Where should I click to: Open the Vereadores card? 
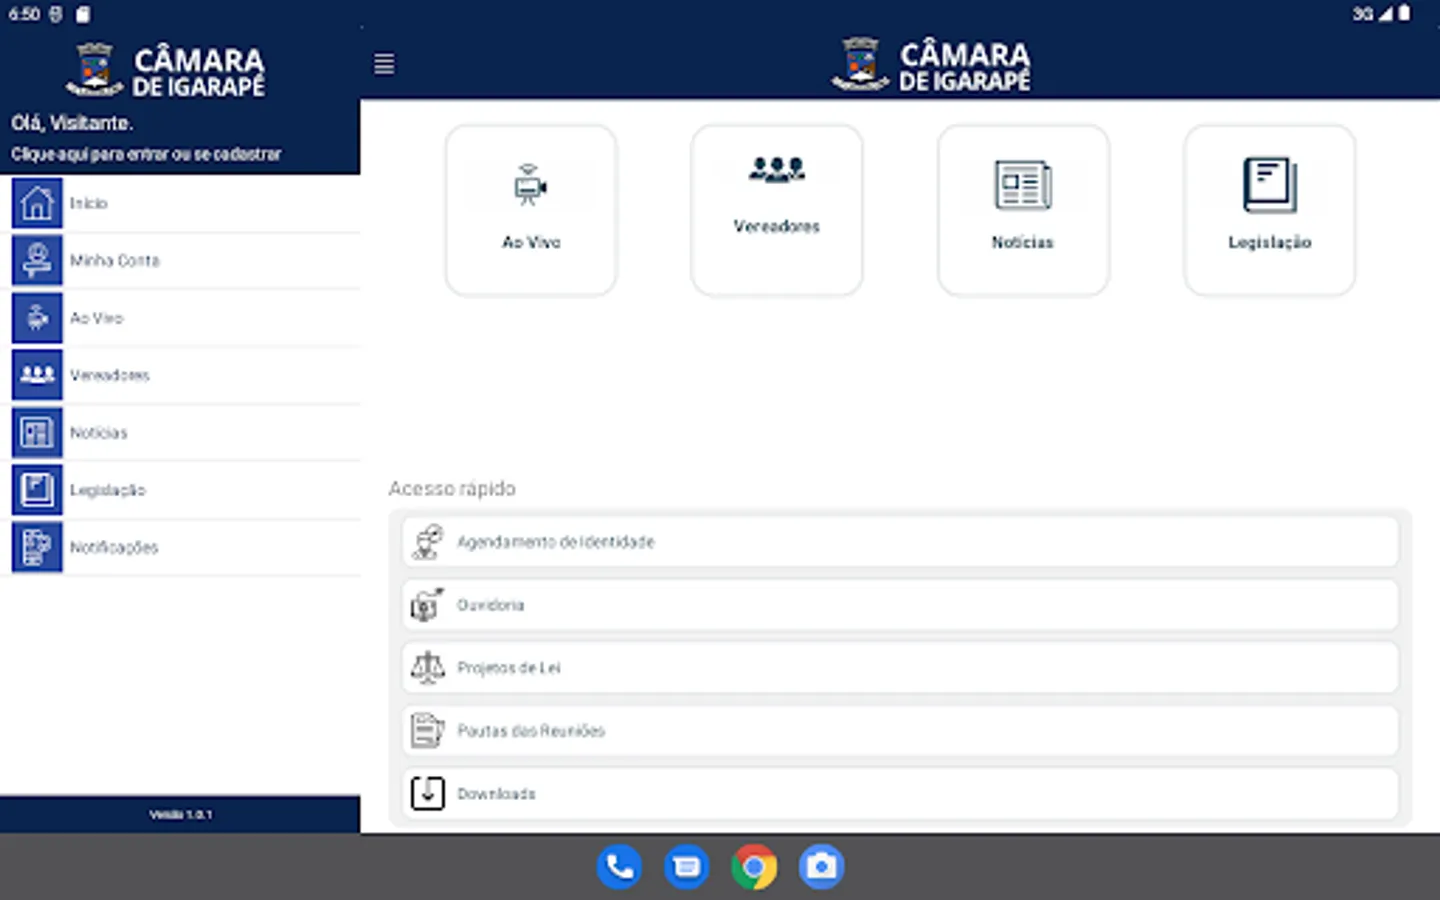point(777,210)
